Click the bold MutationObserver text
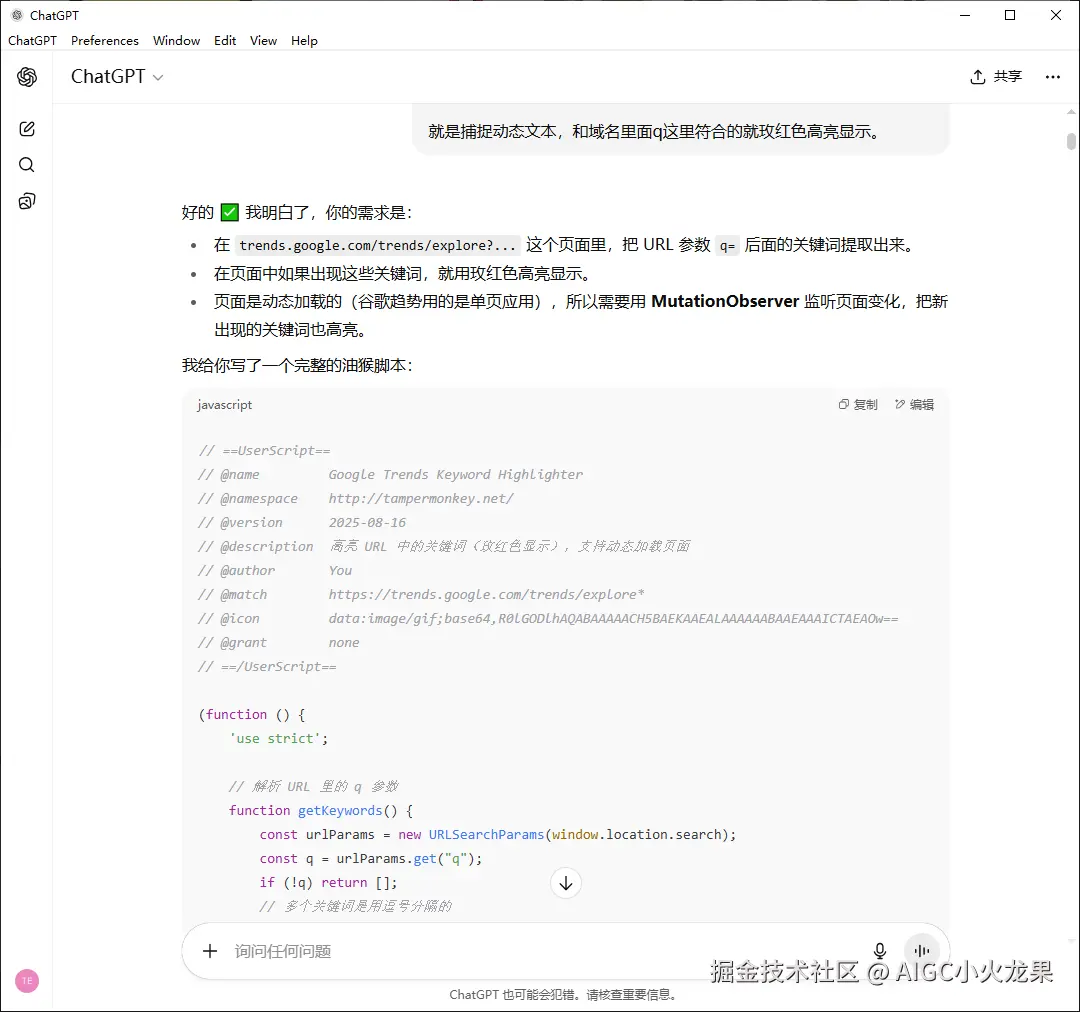 [725, 301]
